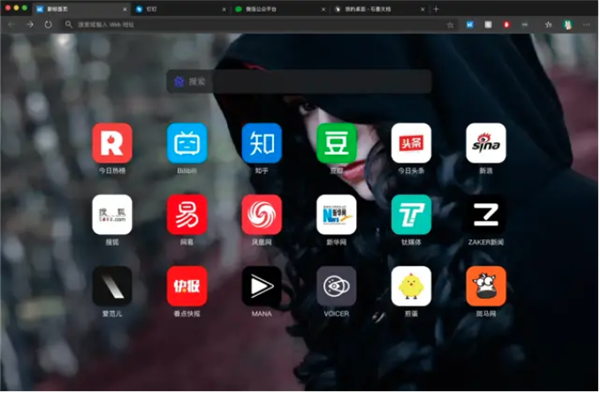600x393 pixels.
Task: Launch the green Douban 豆 icon
Action: pyautogui.click(x=336, y=143)
